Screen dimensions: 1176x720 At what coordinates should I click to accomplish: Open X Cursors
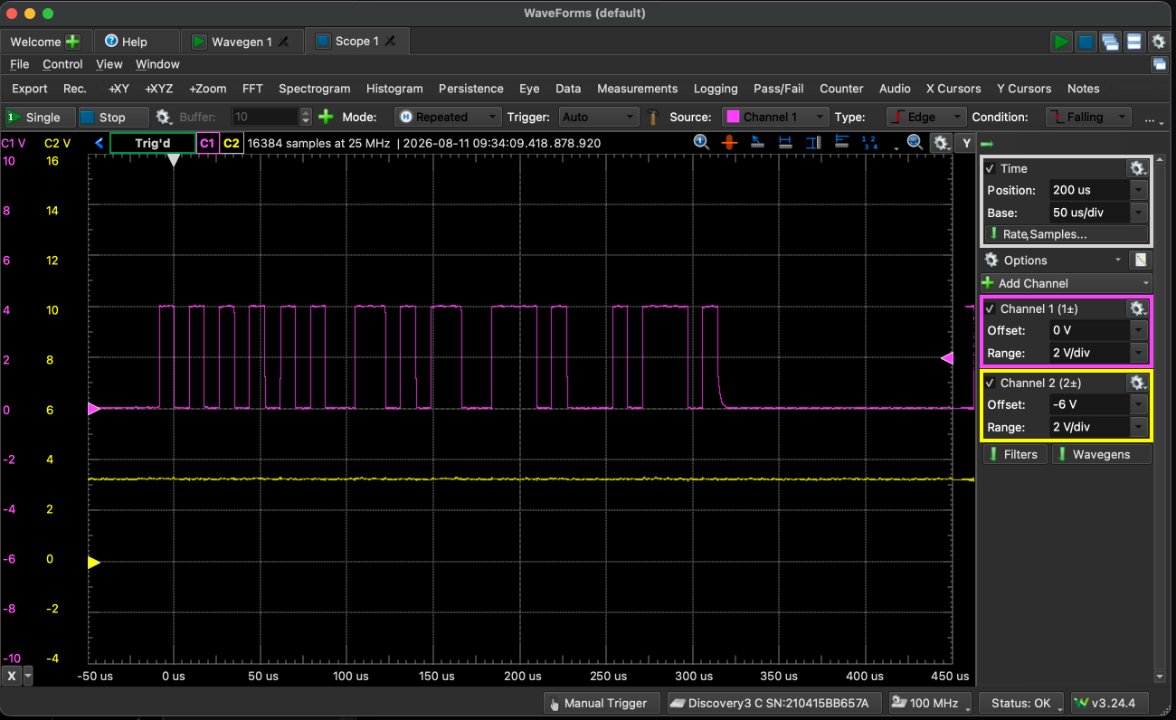(x=952, y=88)
